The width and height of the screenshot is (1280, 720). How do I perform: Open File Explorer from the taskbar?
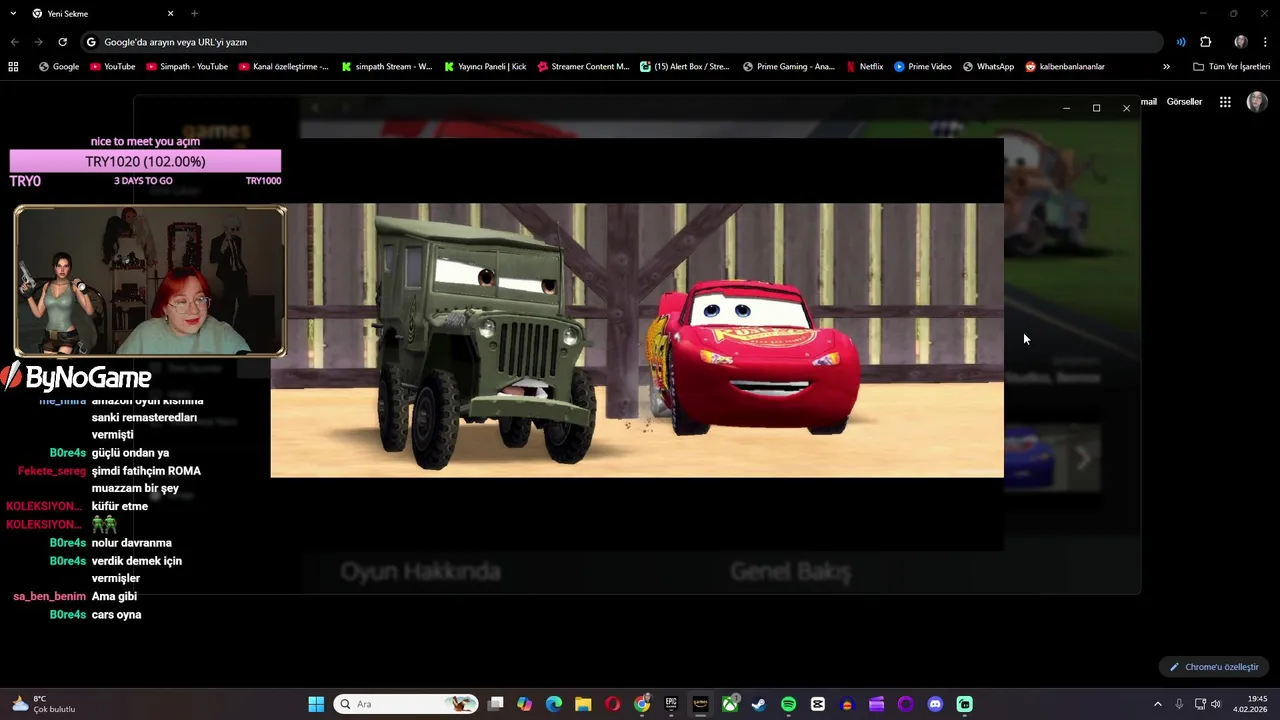point(583,704)
